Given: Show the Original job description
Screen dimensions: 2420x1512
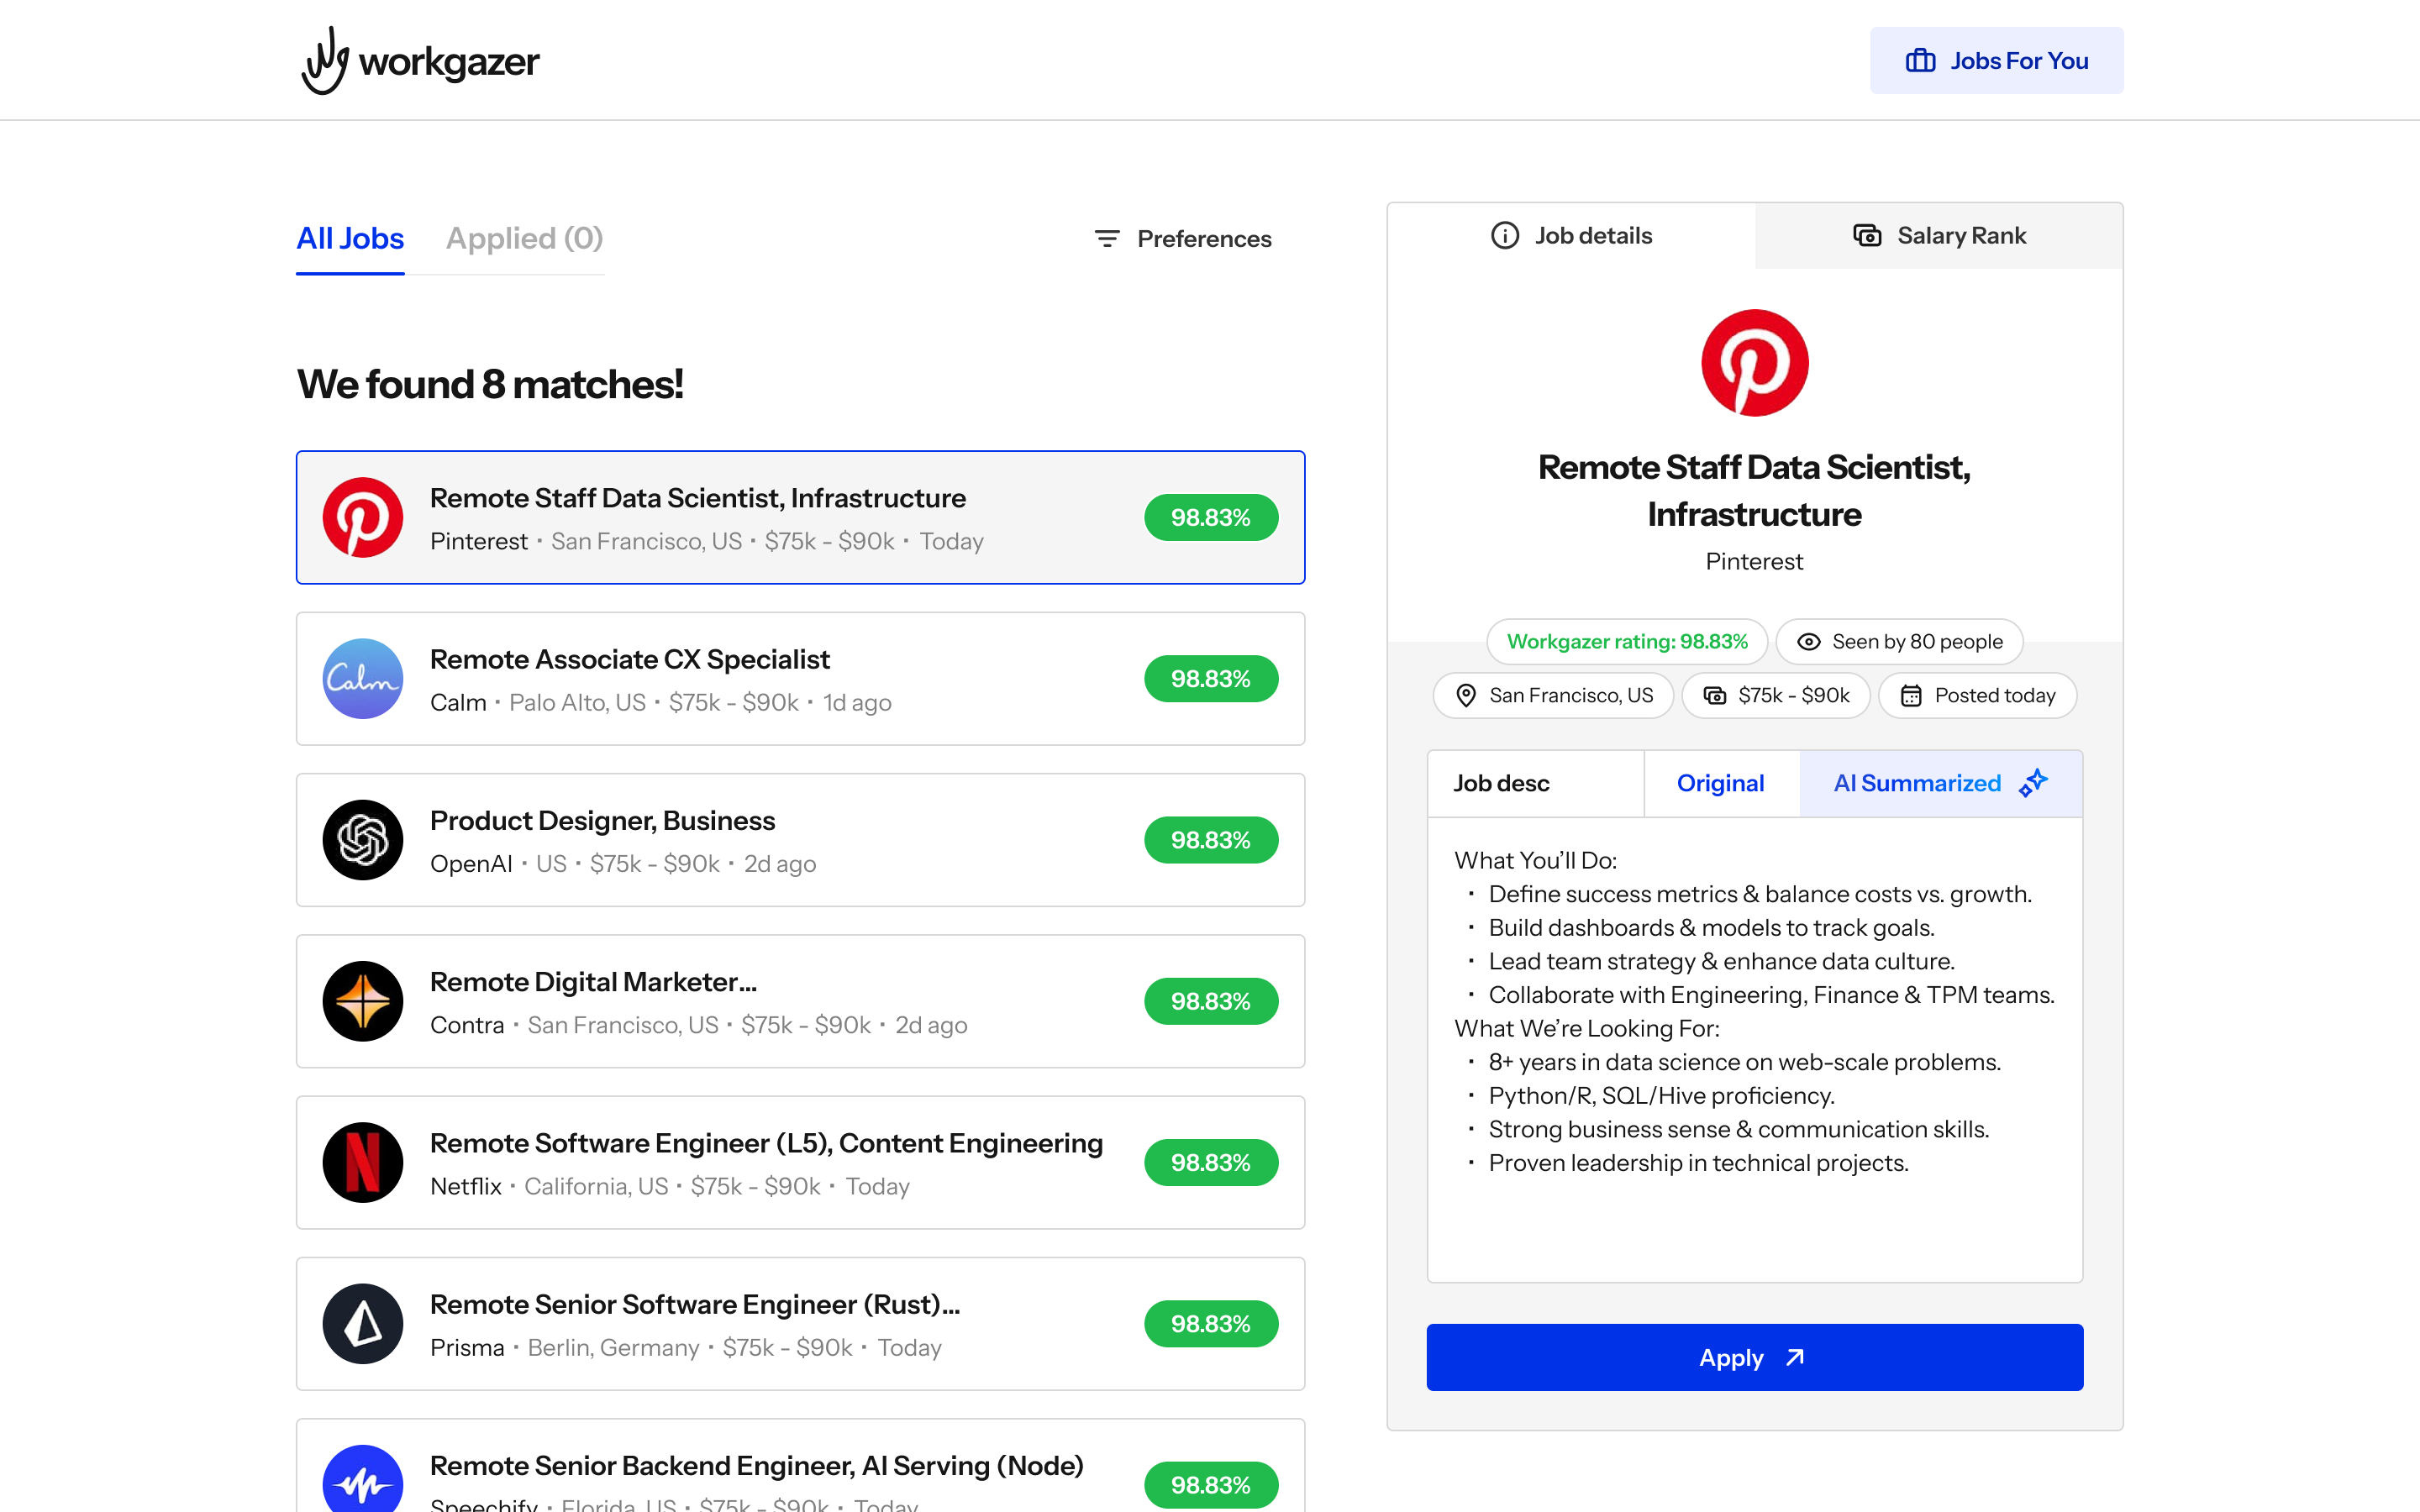Looking at the screenshot, I should tap(1720, 784).
